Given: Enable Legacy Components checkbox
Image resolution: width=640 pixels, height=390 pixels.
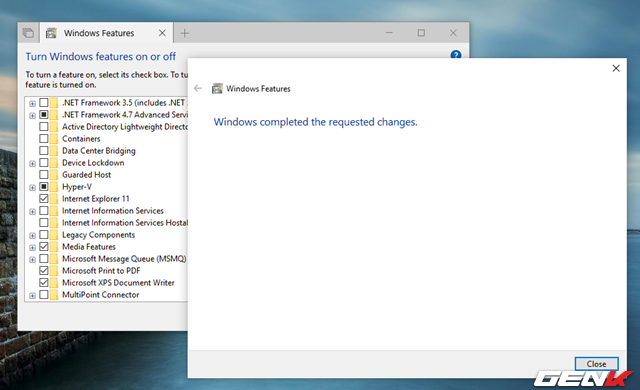Looking at the screenshot, I should [44, 235].
